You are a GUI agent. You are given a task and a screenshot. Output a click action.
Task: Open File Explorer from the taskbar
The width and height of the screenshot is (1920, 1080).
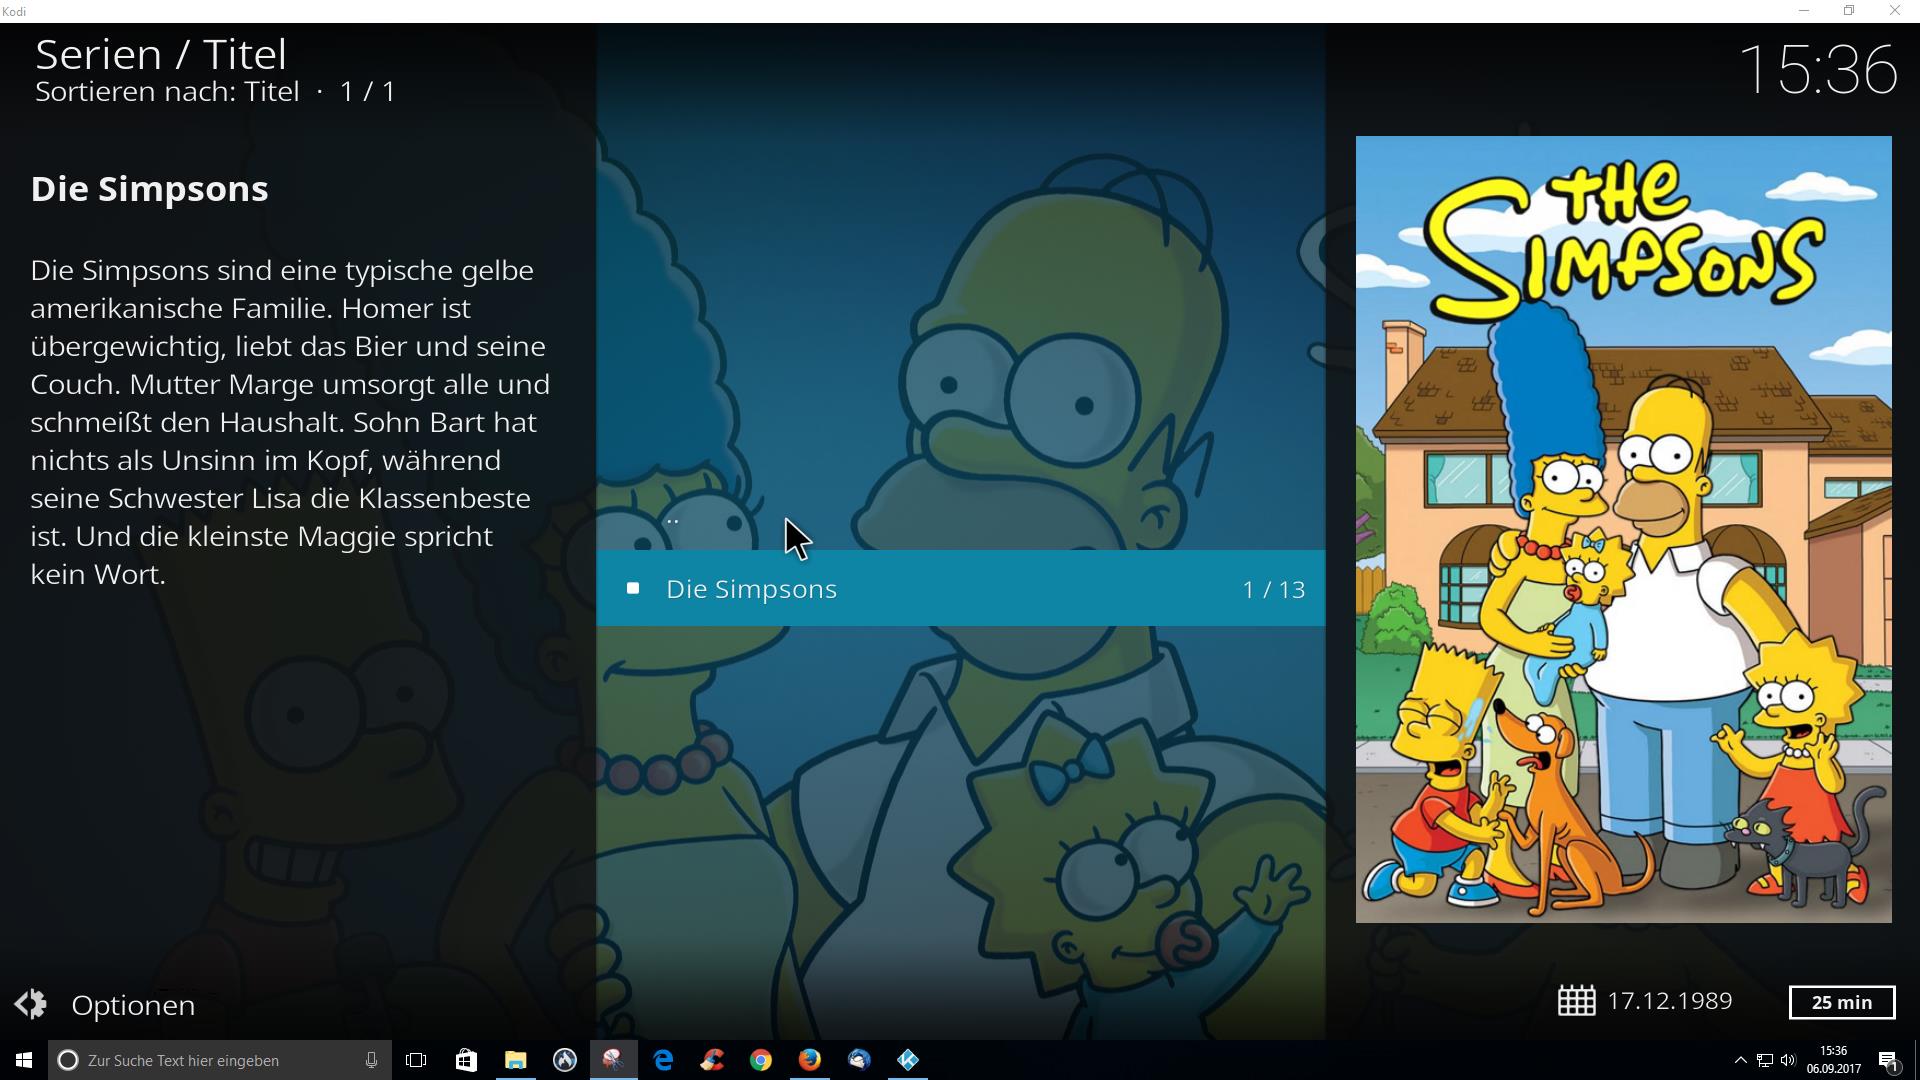coord(515,1060)
